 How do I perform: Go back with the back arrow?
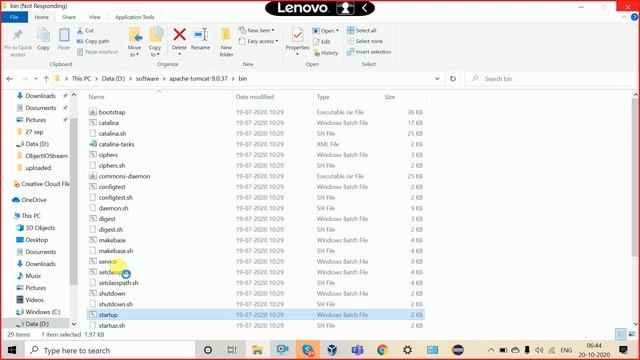point(10,79)
